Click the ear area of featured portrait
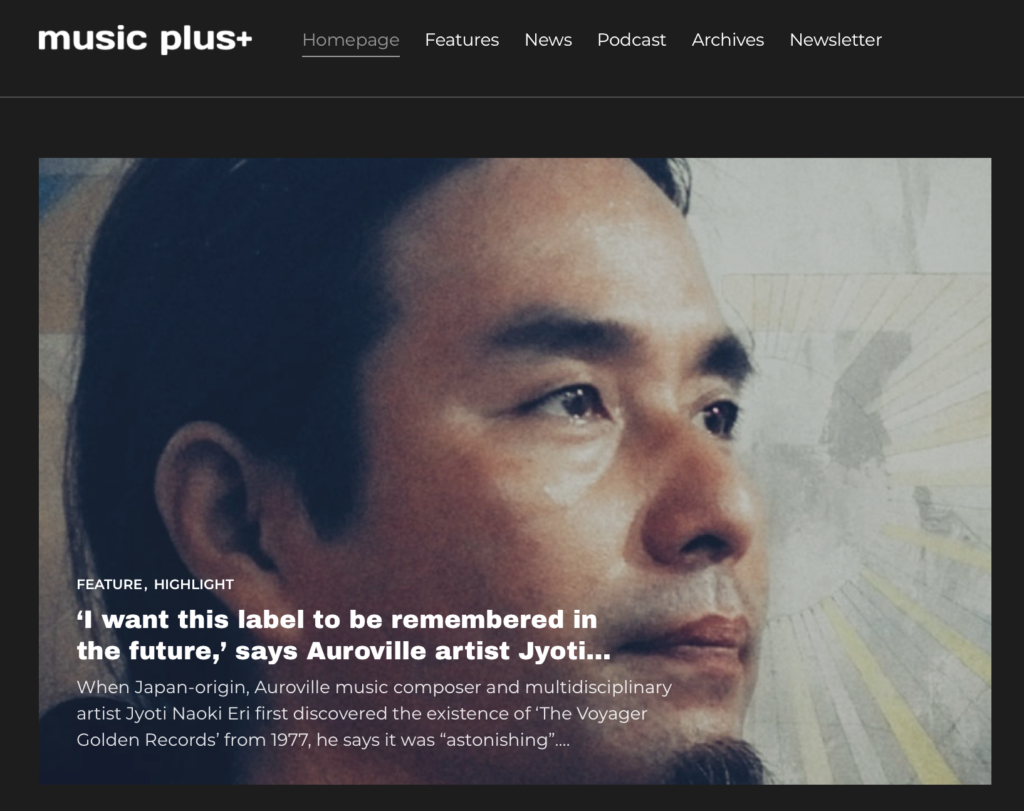 tap(209, 496)
